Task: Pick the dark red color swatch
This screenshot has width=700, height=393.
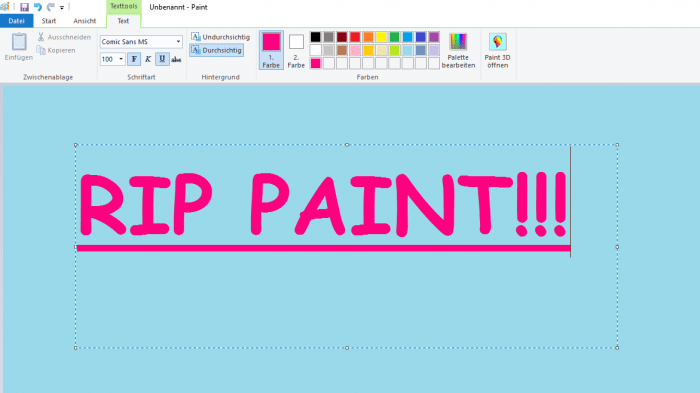Action: tap(342, 37)
